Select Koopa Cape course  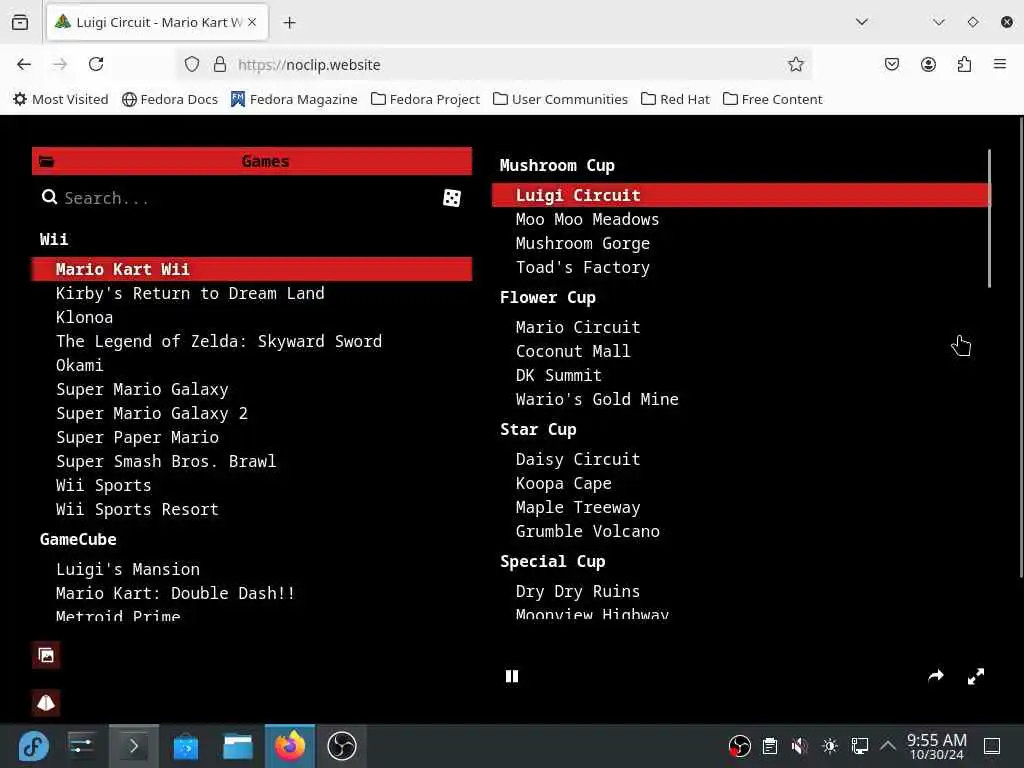pos(741,484)
